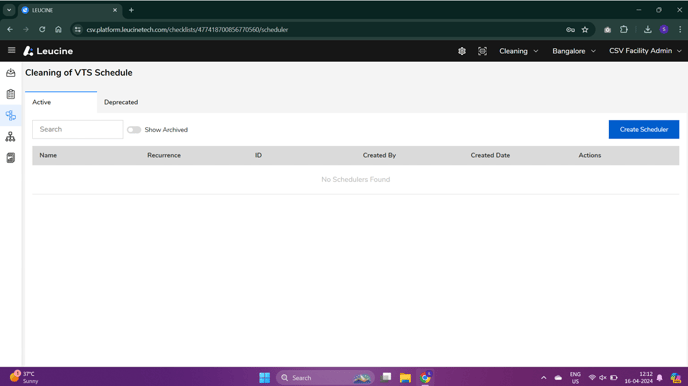Open the reports icon at the sidebar bottom
The width and height of the screenshot is (688, 386).
coord(11,158)
